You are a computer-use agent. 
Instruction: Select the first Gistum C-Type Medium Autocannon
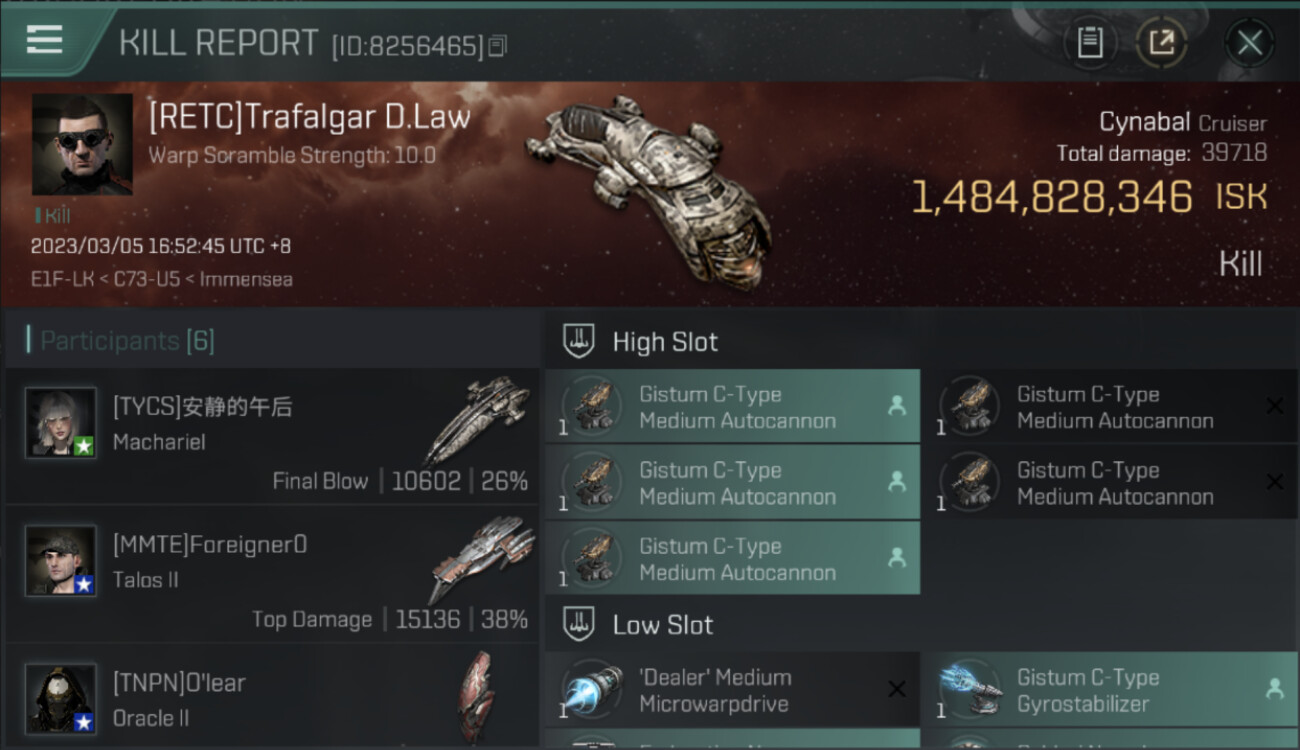tap(733, 407)
